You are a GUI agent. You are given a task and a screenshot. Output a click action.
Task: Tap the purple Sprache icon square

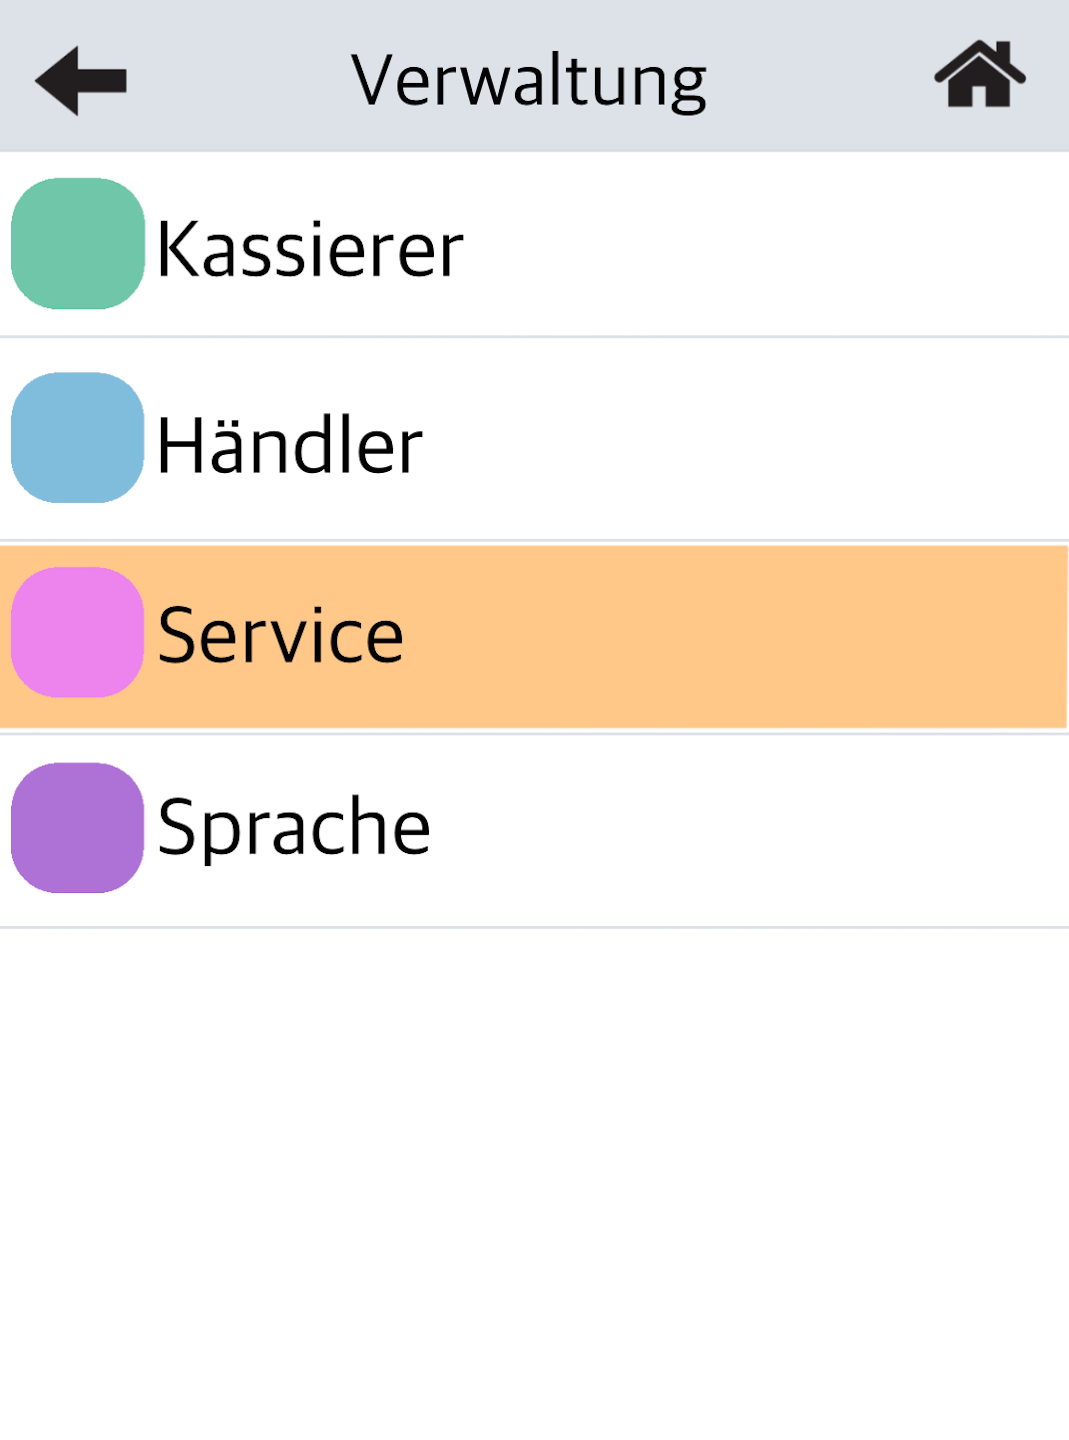pos(78,828)
